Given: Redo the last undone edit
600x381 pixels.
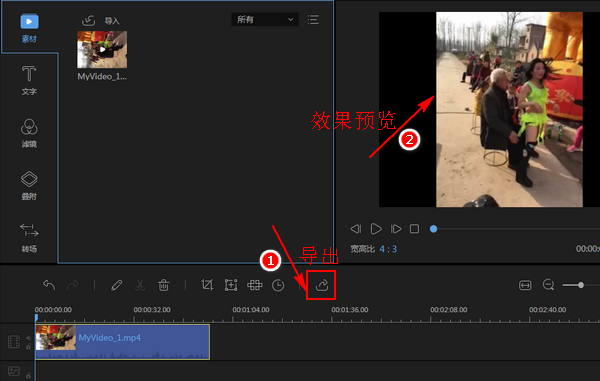Looking at the screenshot, I should pyautogui.click(x=72, y=285).
